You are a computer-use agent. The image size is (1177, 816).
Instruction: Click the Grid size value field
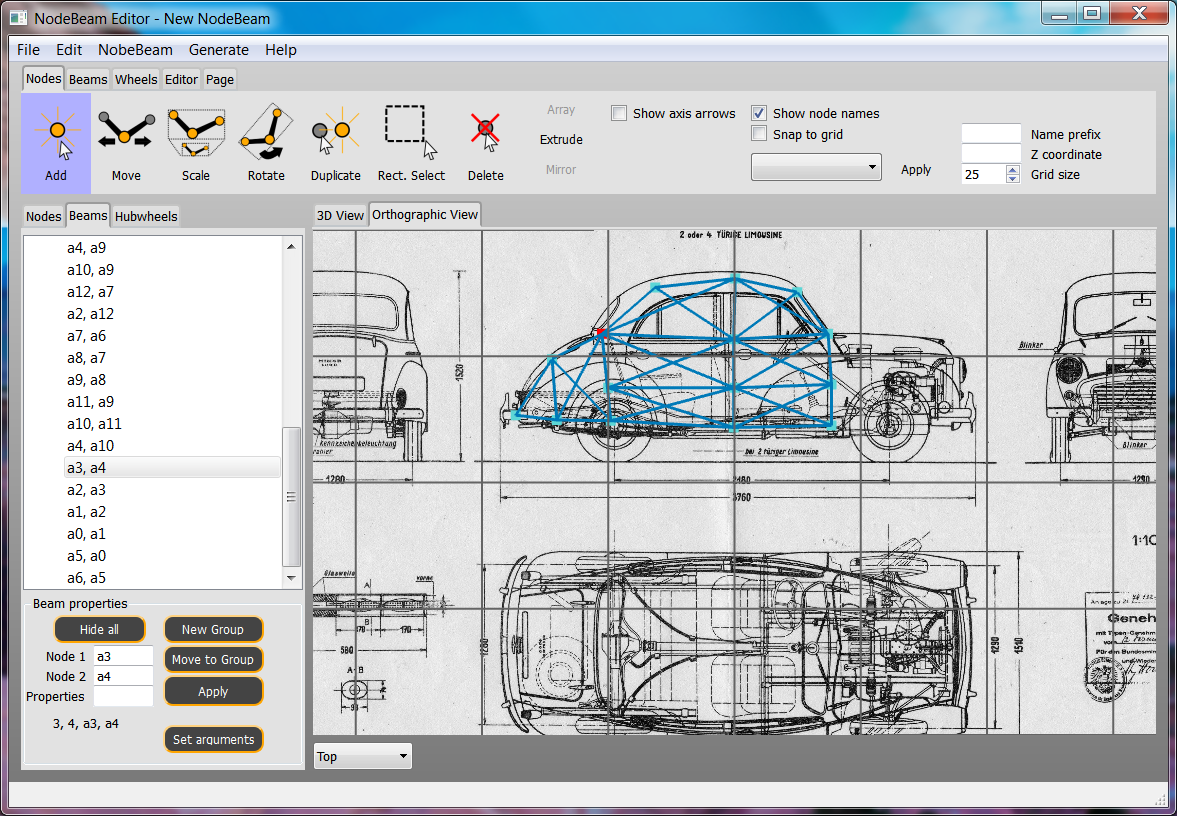tap(983, 174)
